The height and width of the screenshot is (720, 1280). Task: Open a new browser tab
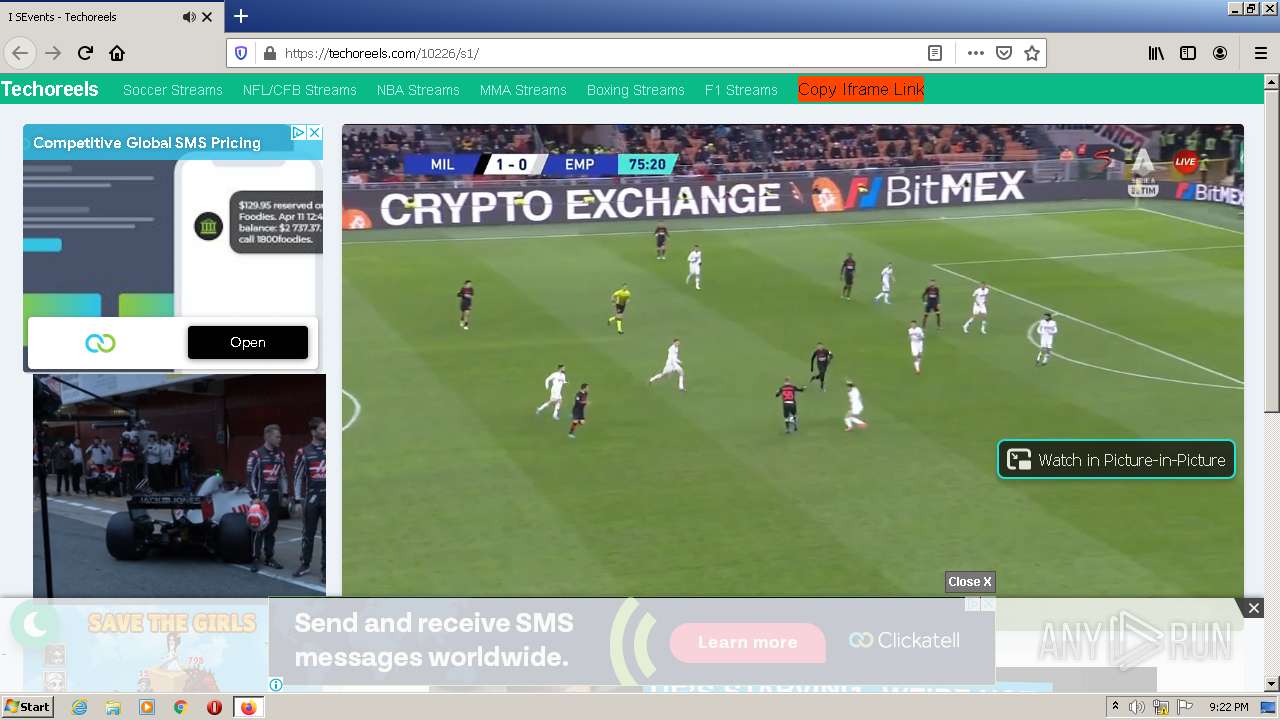coord(241,16)
